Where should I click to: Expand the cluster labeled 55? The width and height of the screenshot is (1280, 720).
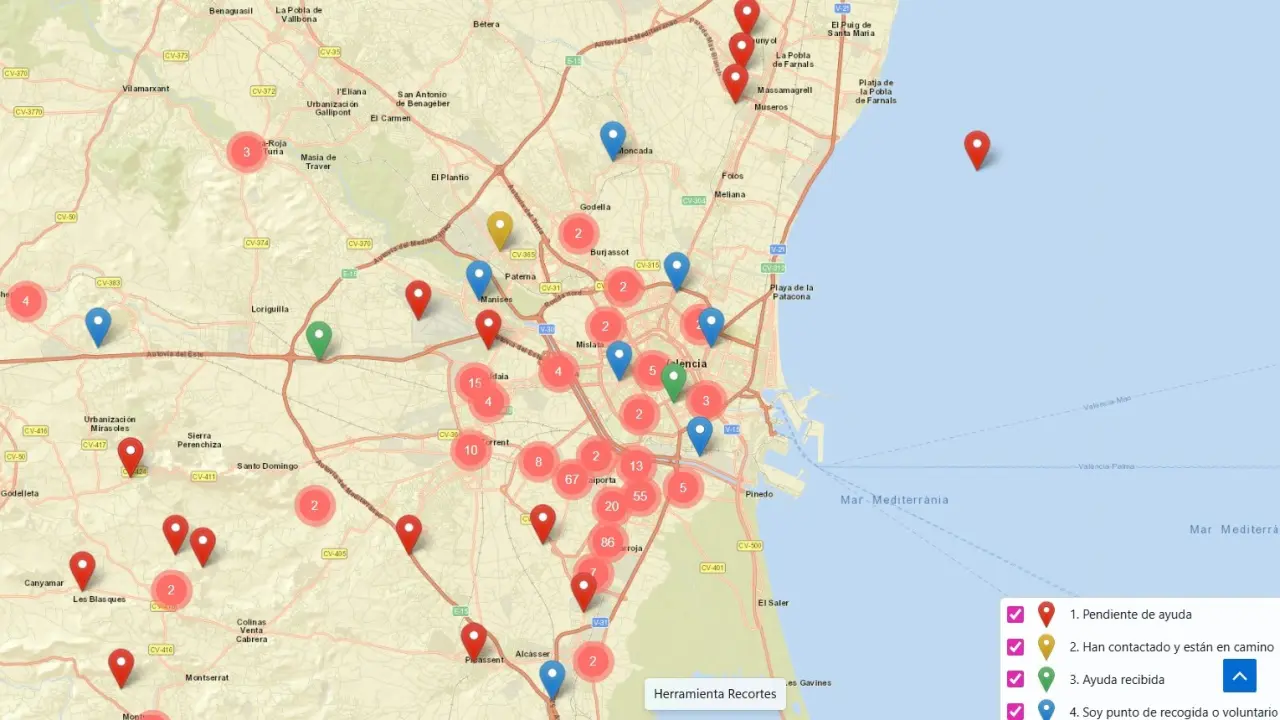(x=640, y=496)
